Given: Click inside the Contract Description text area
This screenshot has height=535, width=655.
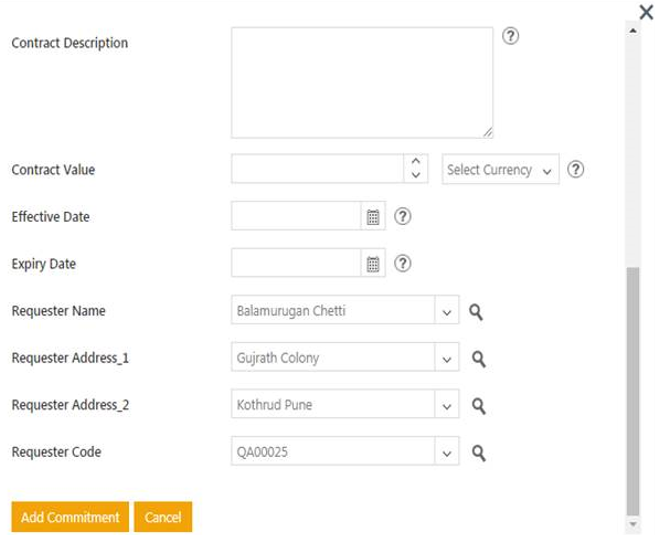Looking at the screenshot, I should tap(360, 80).
